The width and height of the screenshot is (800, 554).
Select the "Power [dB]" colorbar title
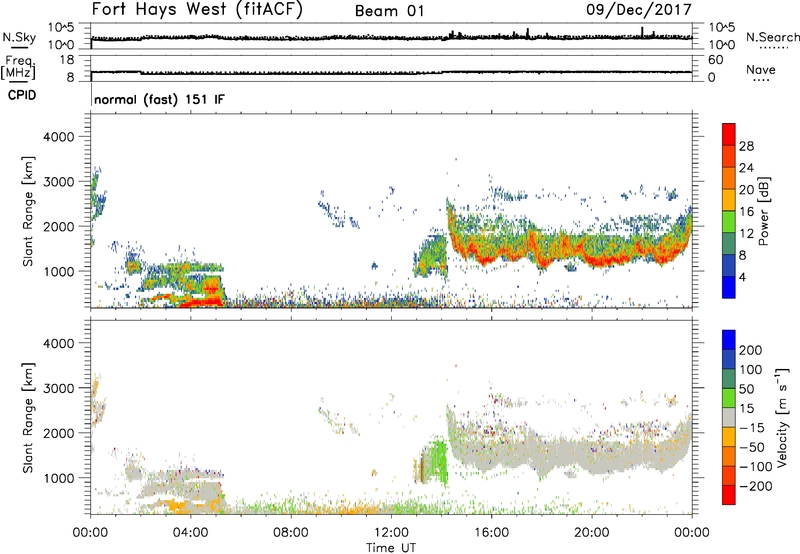tap(763, 211)
